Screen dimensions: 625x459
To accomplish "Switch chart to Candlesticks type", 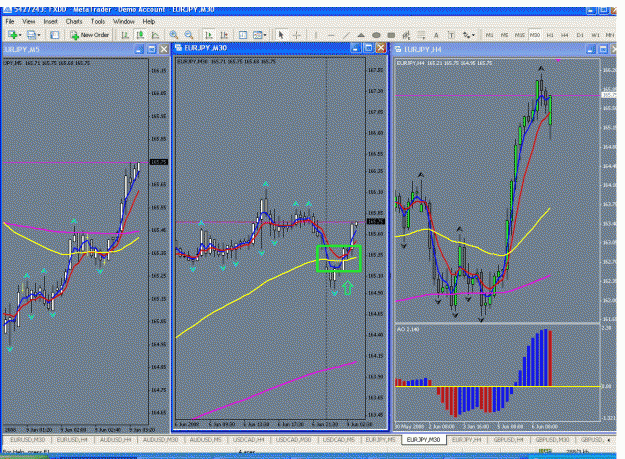I will (x=140, y=35).
